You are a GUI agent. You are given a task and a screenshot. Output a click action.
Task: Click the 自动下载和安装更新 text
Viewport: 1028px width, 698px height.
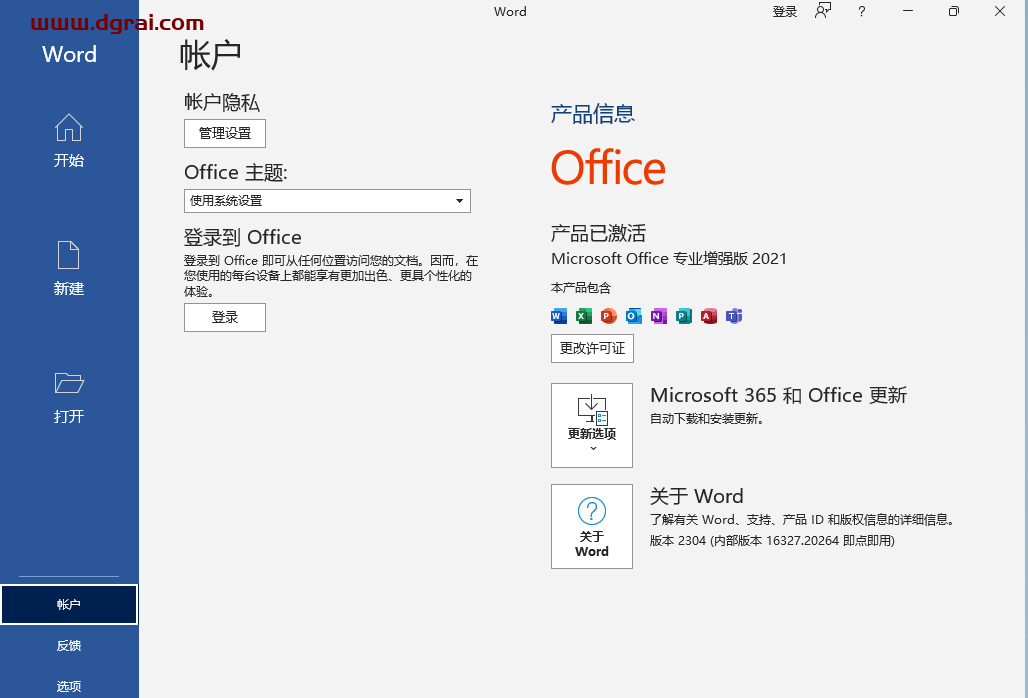pyautogui.click(x=707, y=418)
